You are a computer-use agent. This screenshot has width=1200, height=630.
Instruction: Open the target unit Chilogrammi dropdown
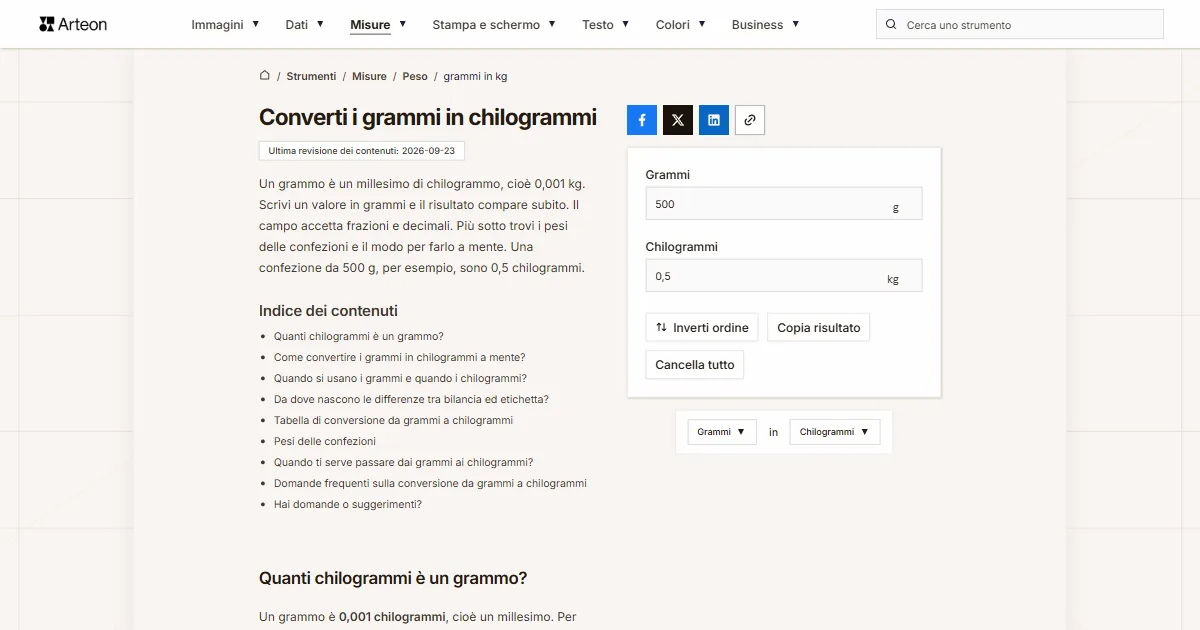[835, 432]
